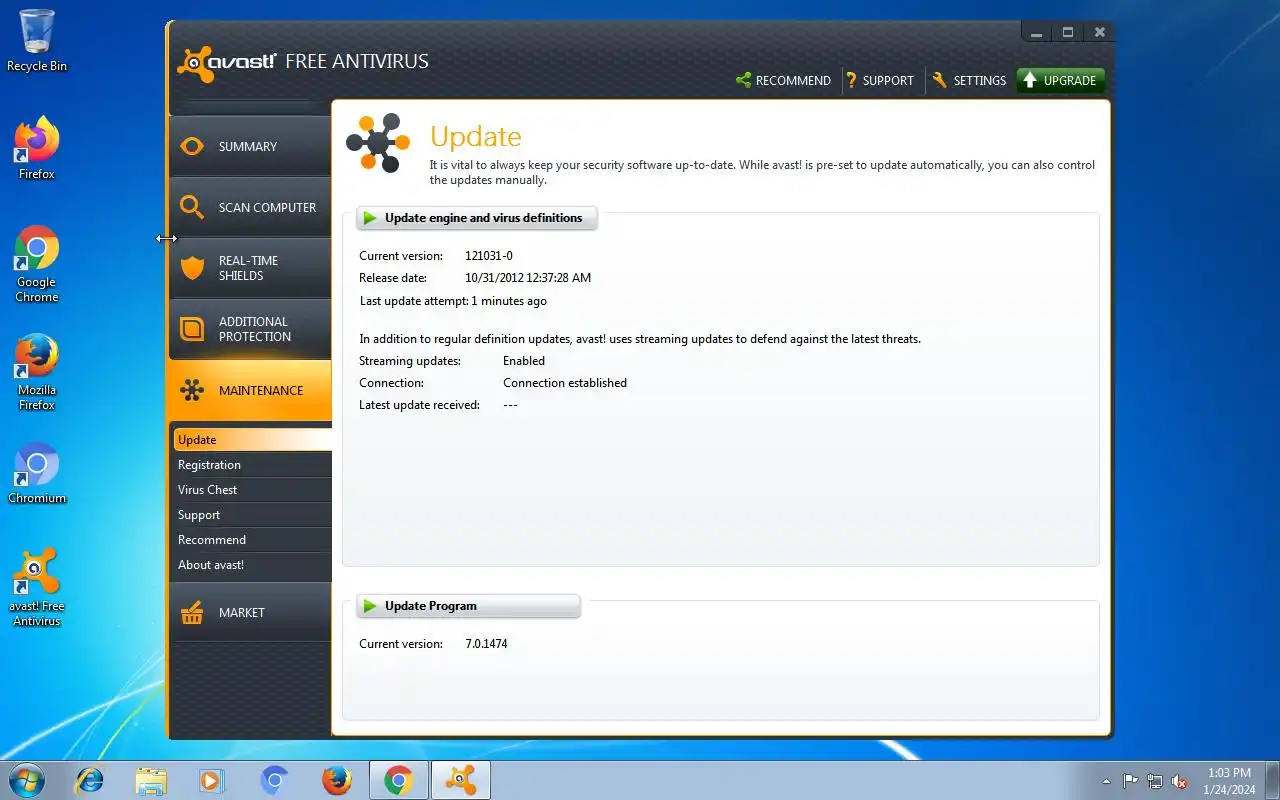Click virus definitions version 121031-0

[489, 256]
